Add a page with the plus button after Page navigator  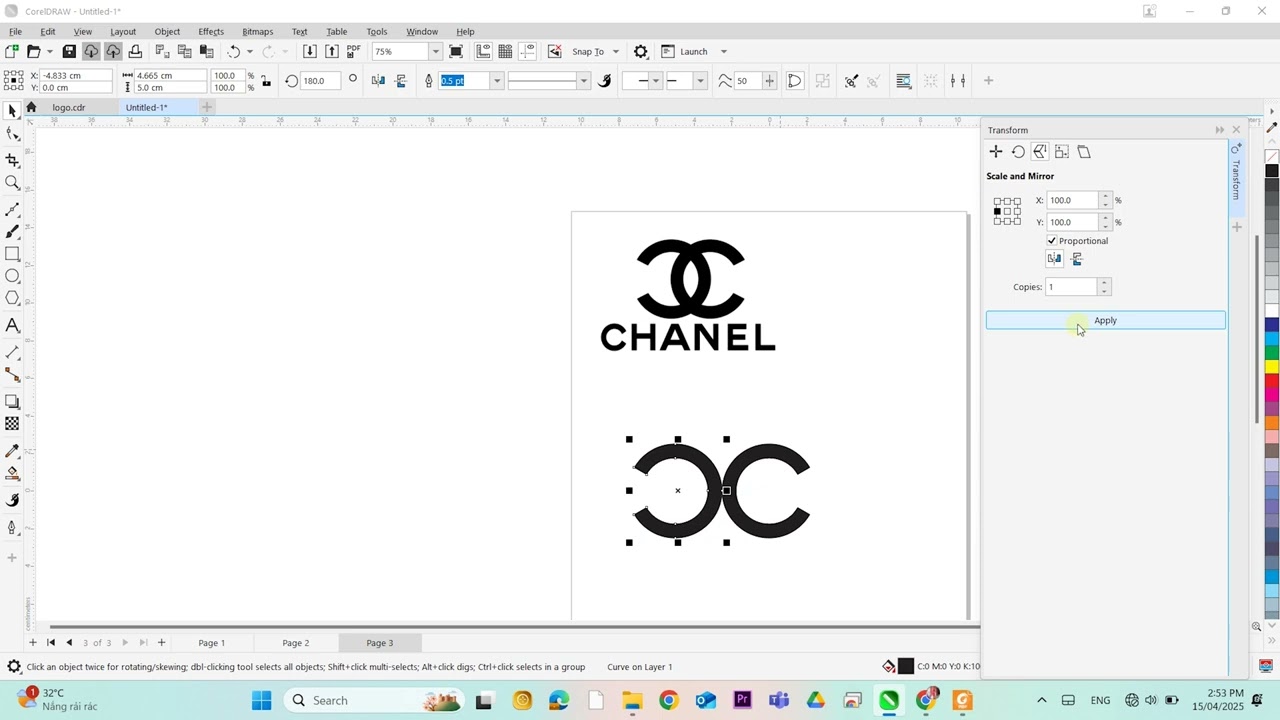click(x=161, y=643)
